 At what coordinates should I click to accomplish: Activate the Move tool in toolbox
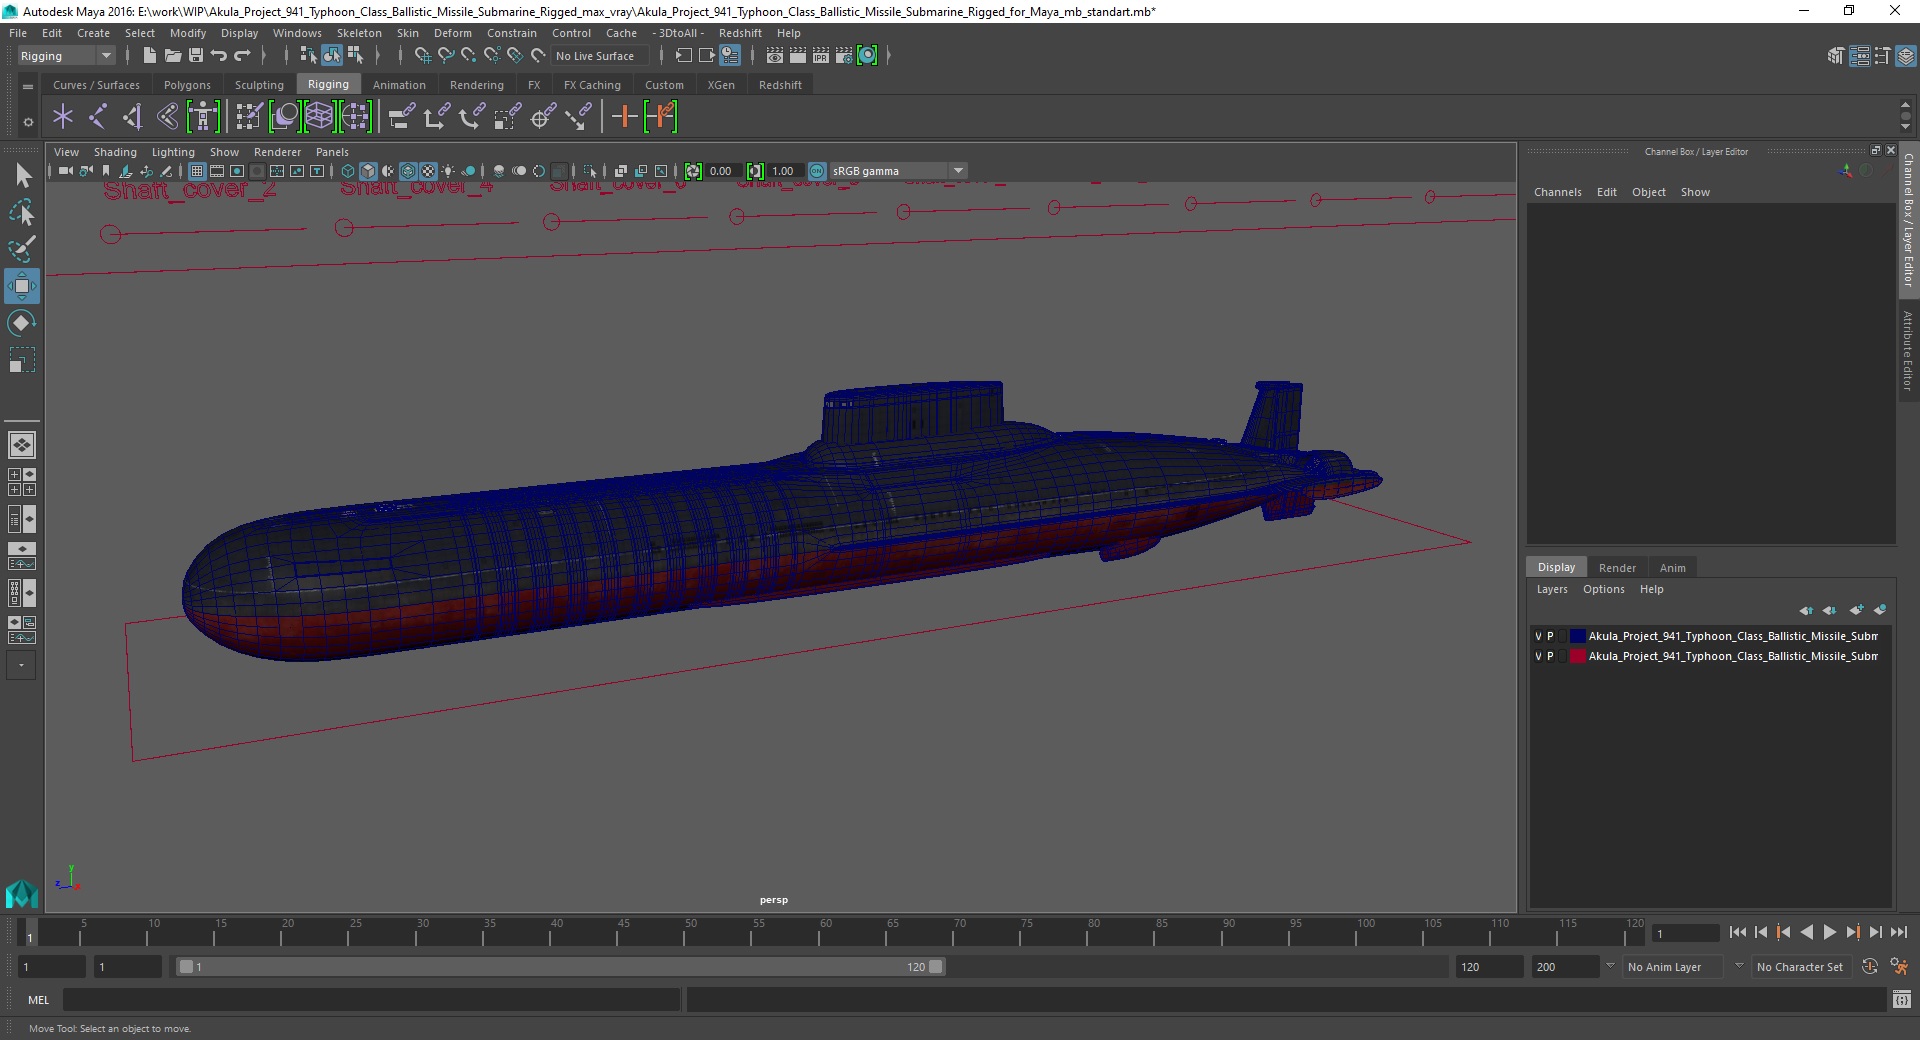click(x=22, y=286)
